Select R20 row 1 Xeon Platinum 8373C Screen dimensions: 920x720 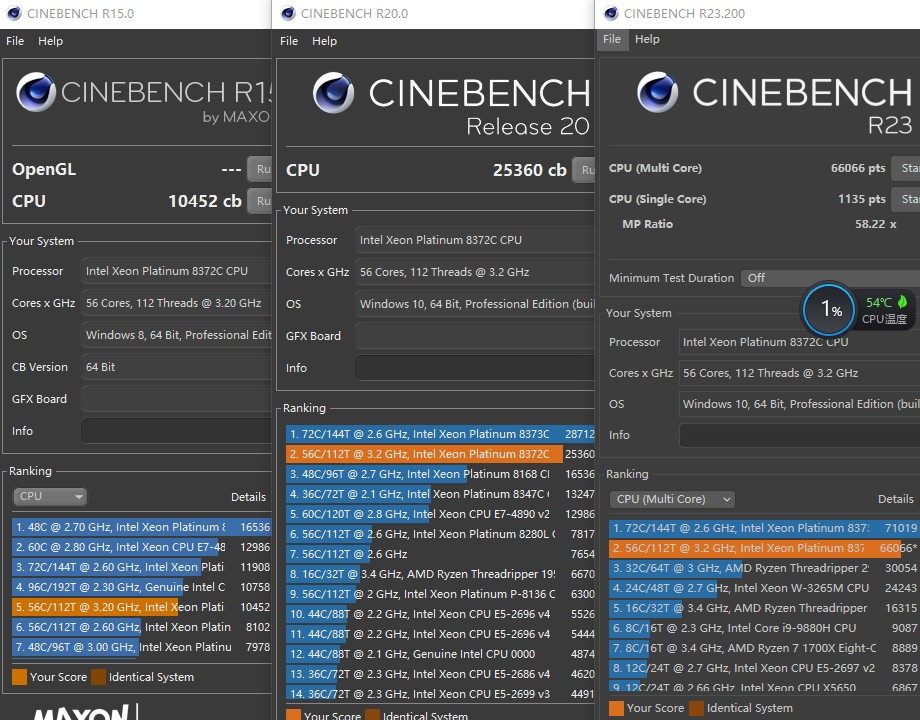(x=441, y=434)
